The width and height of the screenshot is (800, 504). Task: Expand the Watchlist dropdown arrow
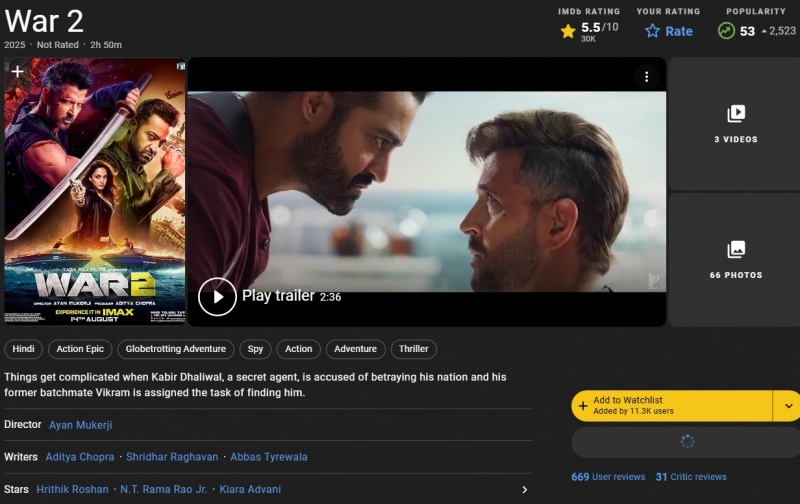(x=788, y=405)
